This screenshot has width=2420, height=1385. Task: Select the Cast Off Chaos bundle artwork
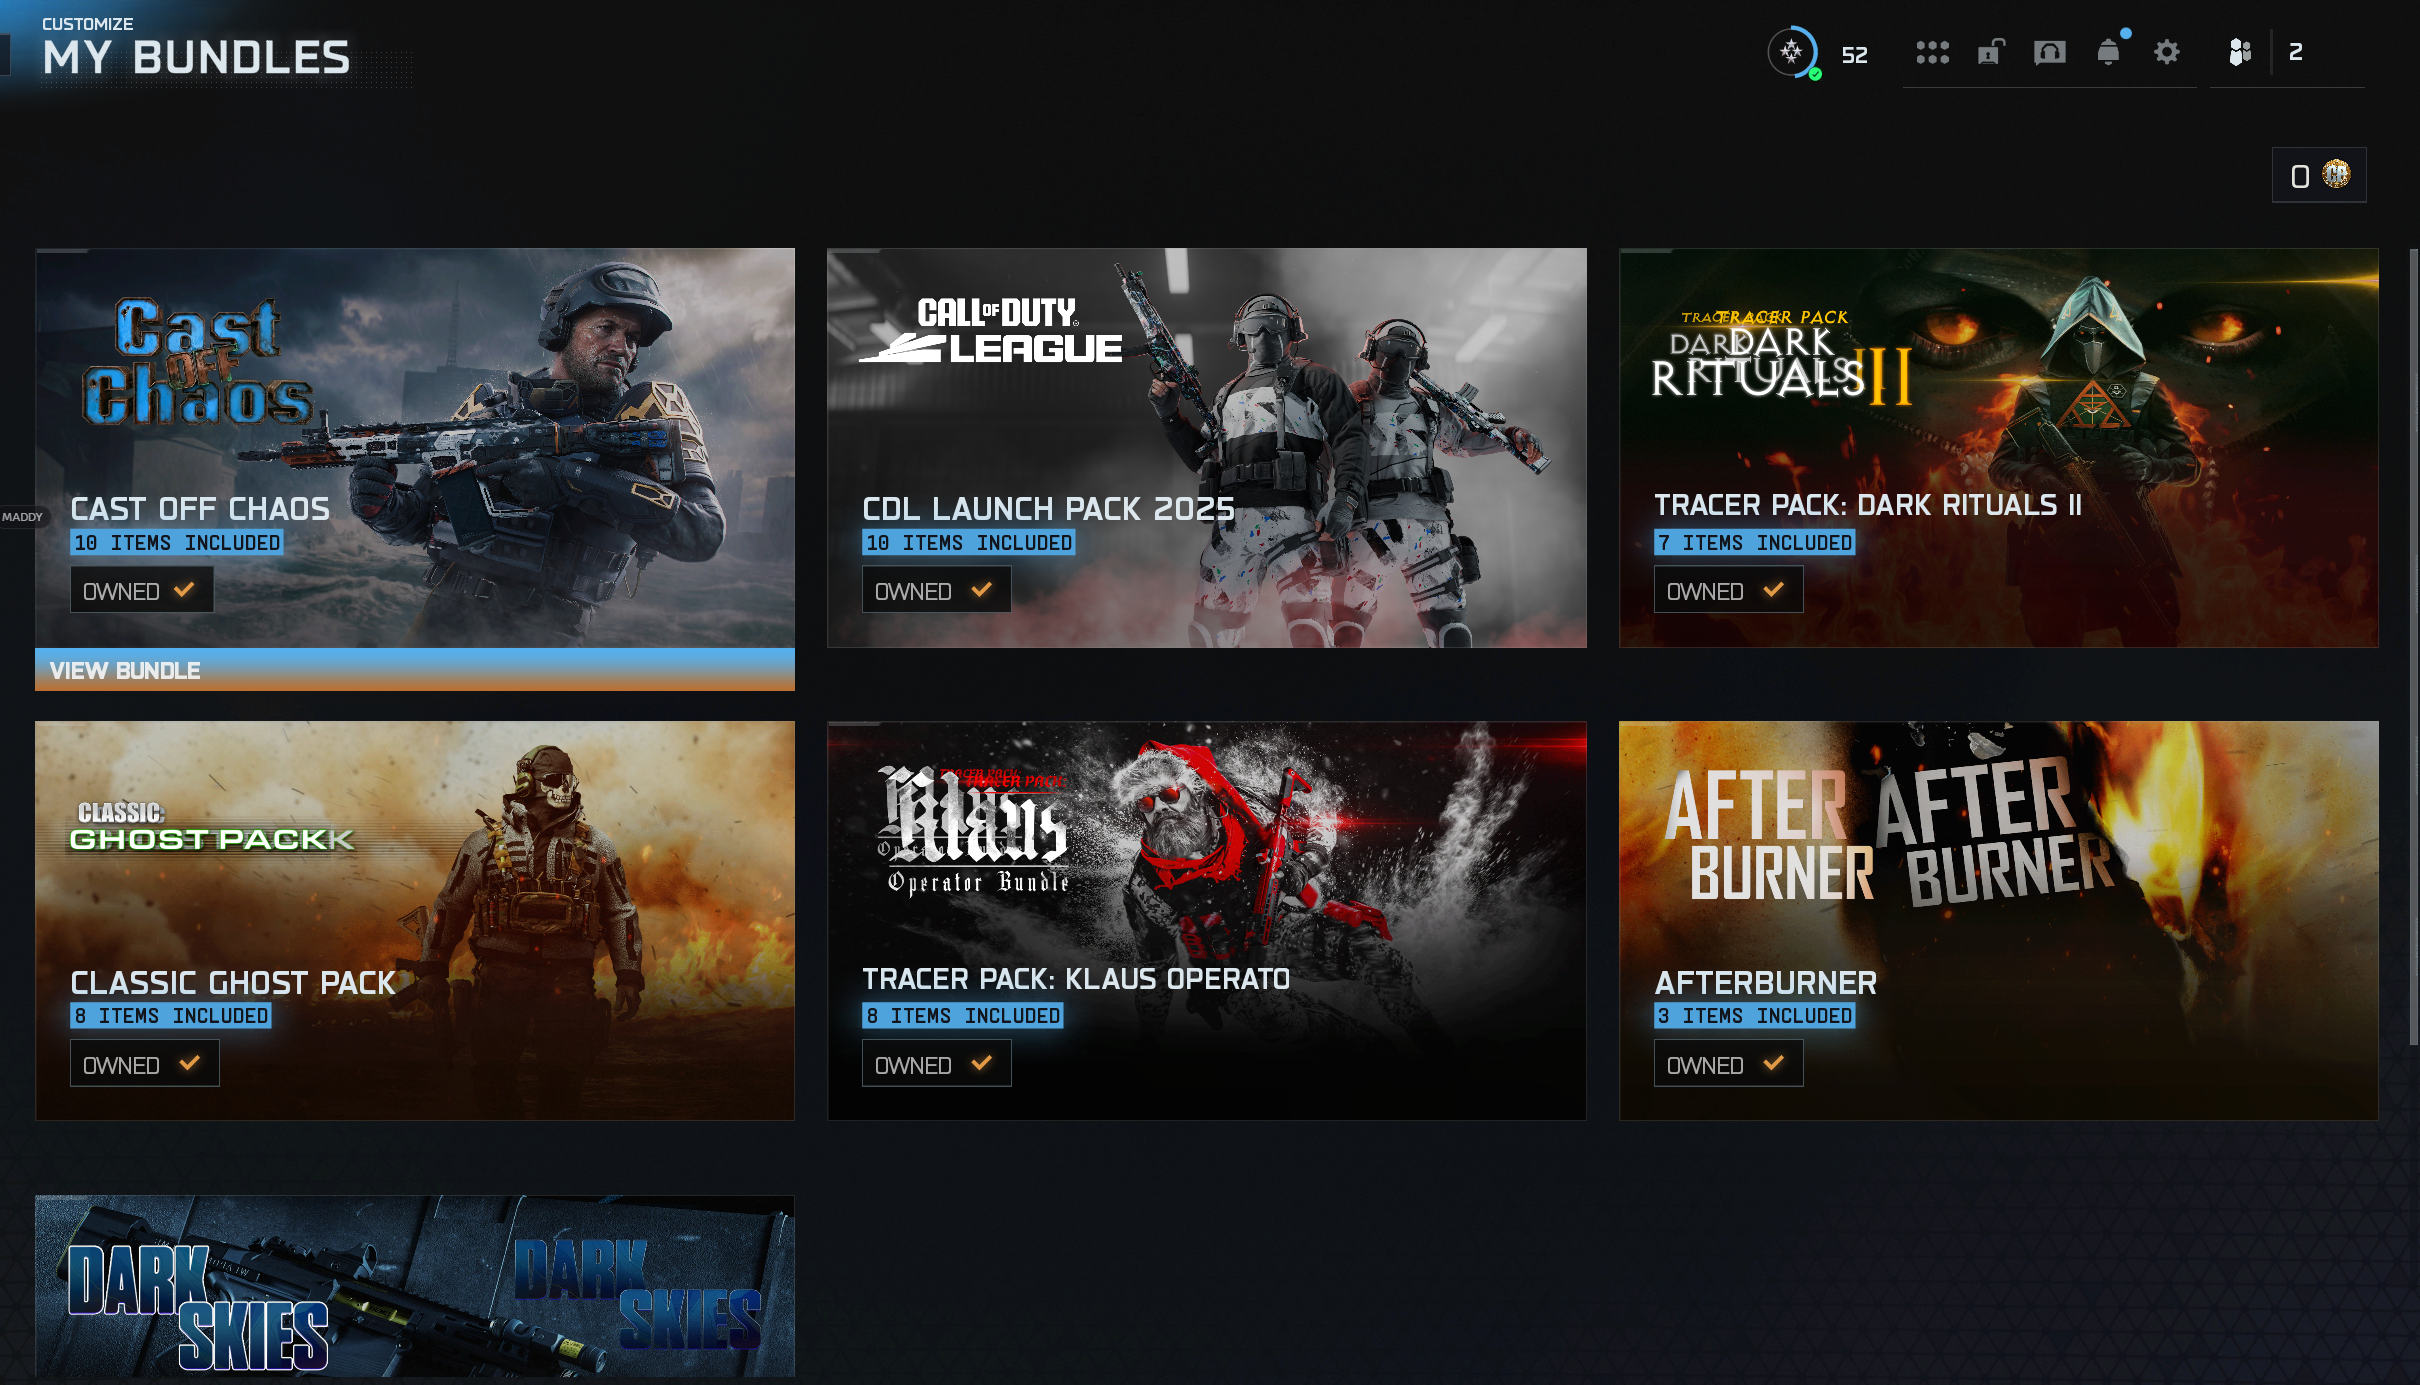click(415, 448)
